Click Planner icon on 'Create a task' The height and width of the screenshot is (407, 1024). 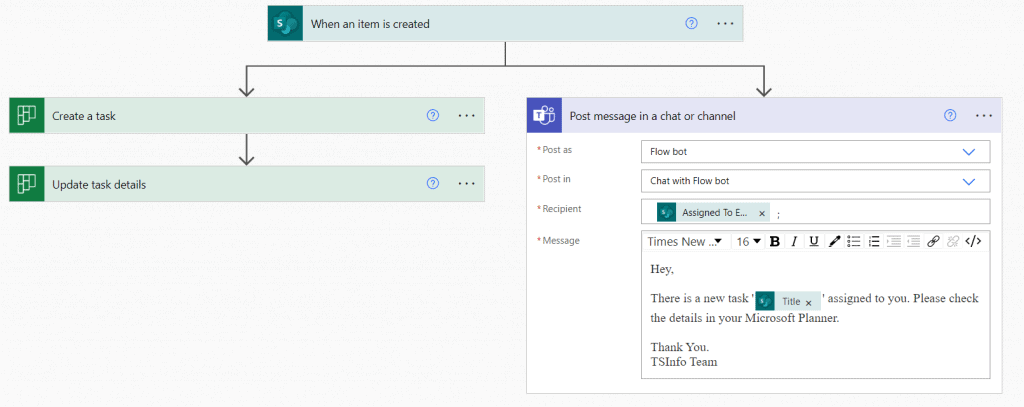27,115
